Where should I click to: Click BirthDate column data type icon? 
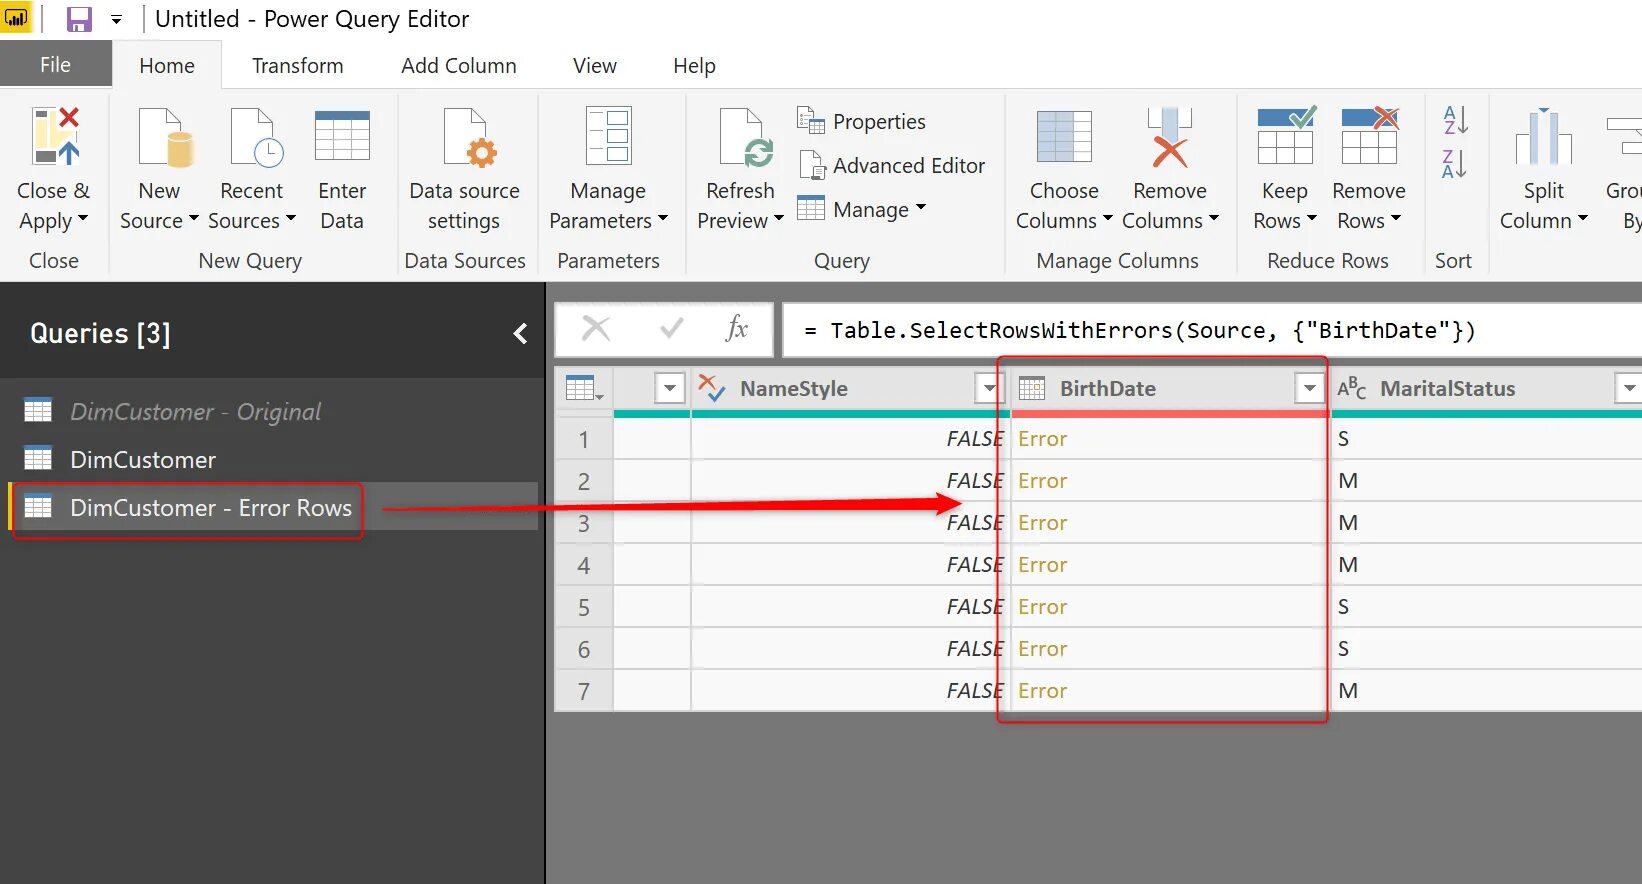tap(1032, 388)
